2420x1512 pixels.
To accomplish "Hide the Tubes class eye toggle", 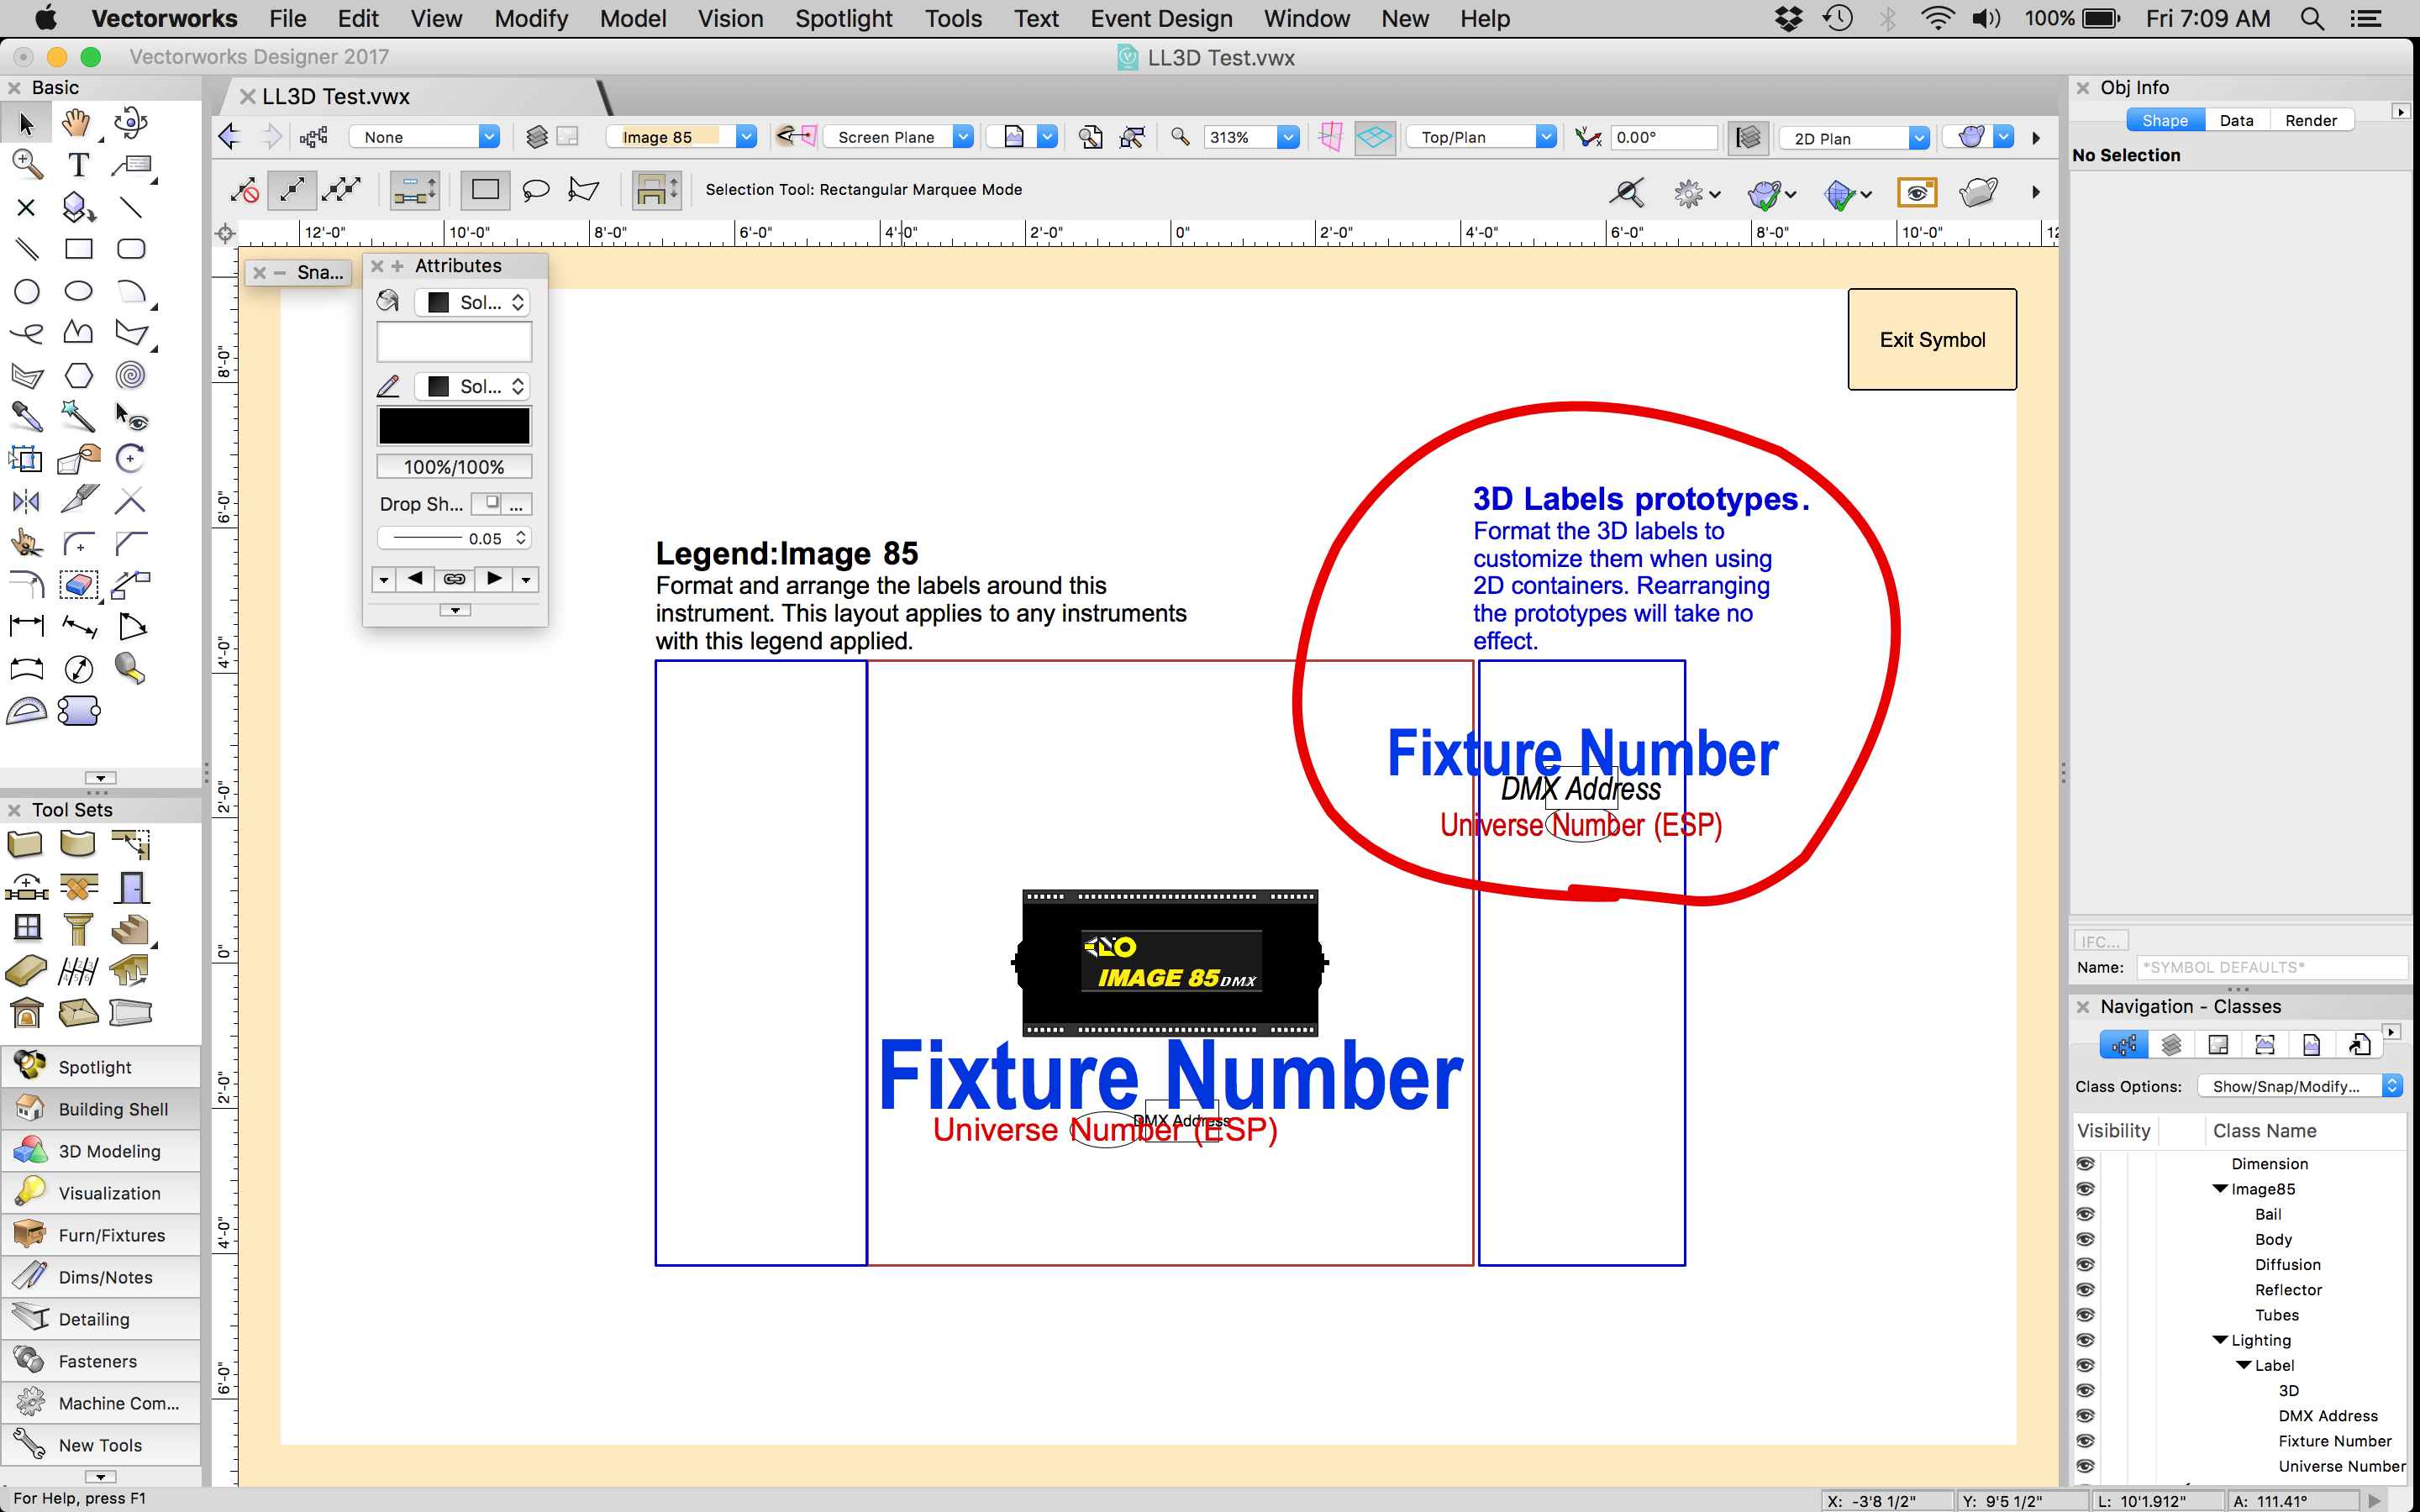I will [2087, 1314].
